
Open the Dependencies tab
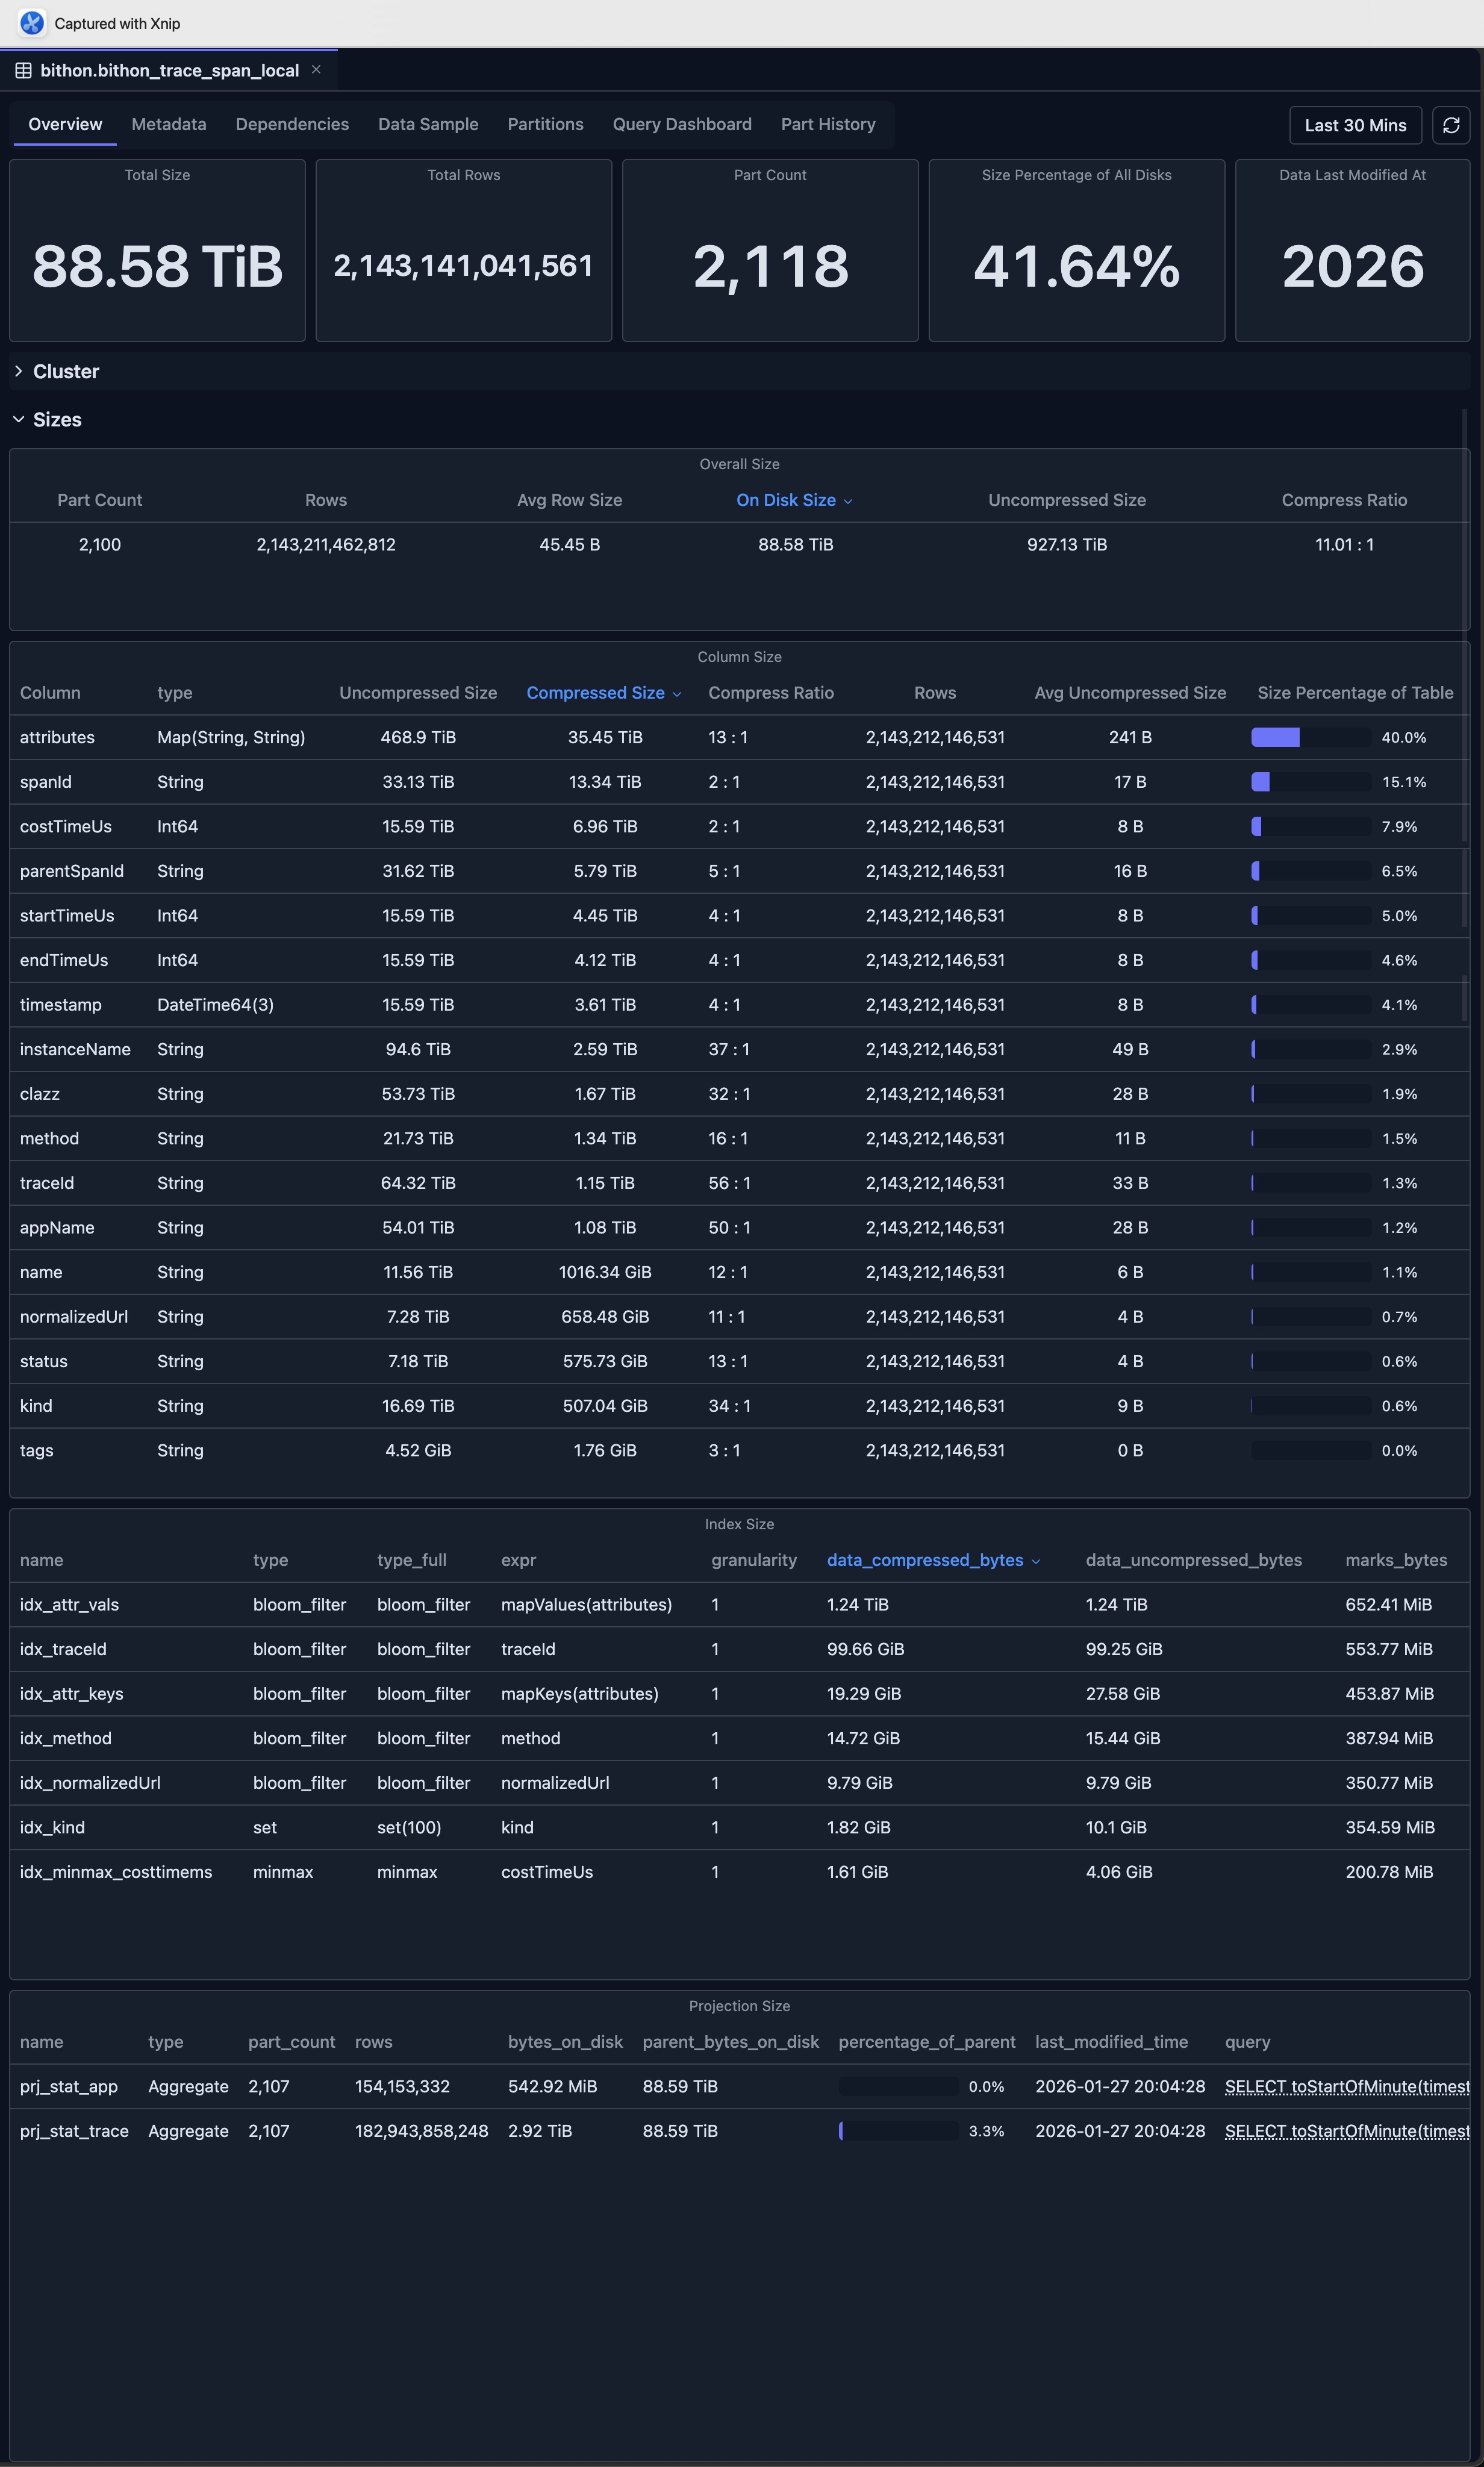click(292, 124)
